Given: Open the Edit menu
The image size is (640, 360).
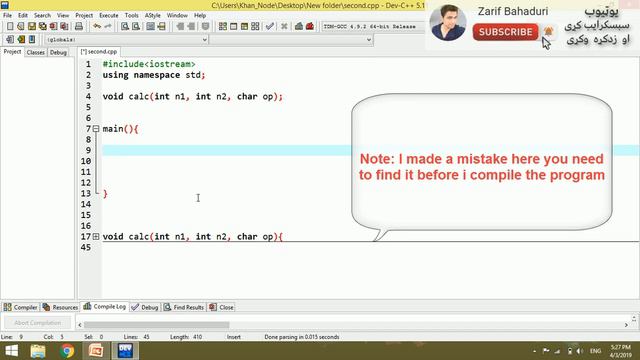Looking at the screenshot, I should coord(23,16).
